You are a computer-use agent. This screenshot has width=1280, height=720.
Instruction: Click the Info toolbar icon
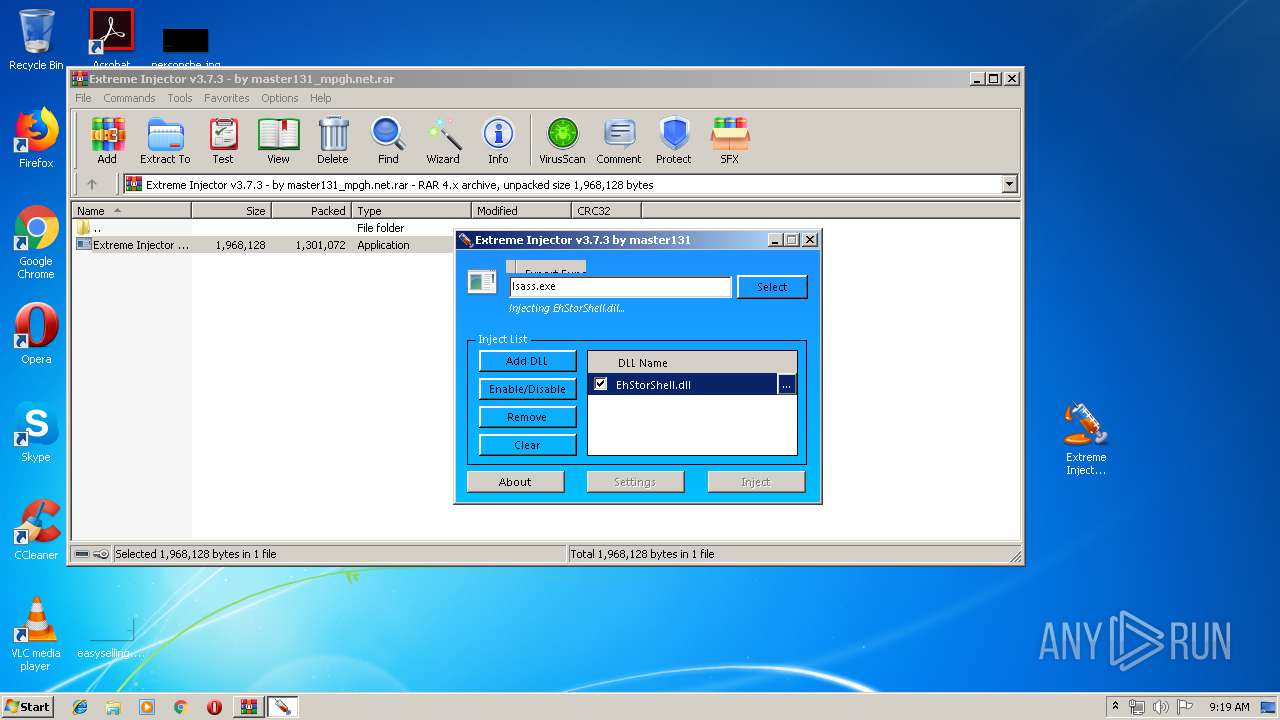498,140
